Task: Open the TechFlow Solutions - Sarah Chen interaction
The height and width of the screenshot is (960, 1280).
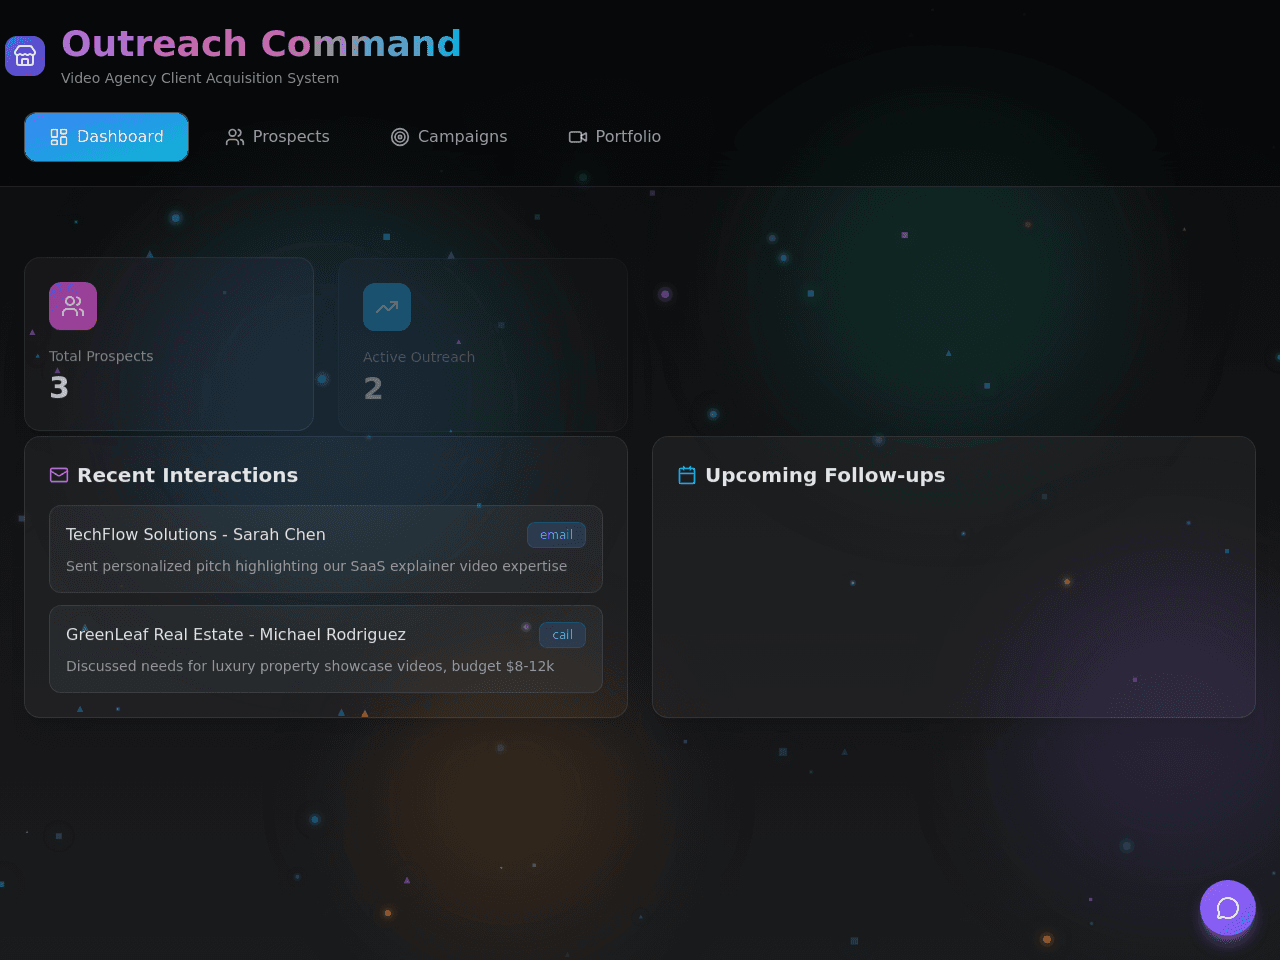Action: [x=326, y=549]
